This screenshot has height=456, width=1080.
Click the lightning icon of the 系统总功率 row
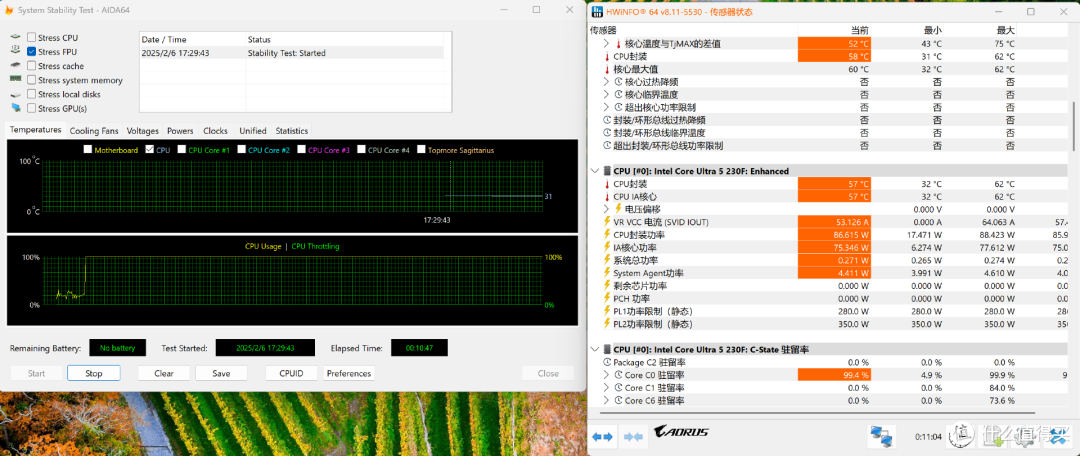tap(607, 260)
